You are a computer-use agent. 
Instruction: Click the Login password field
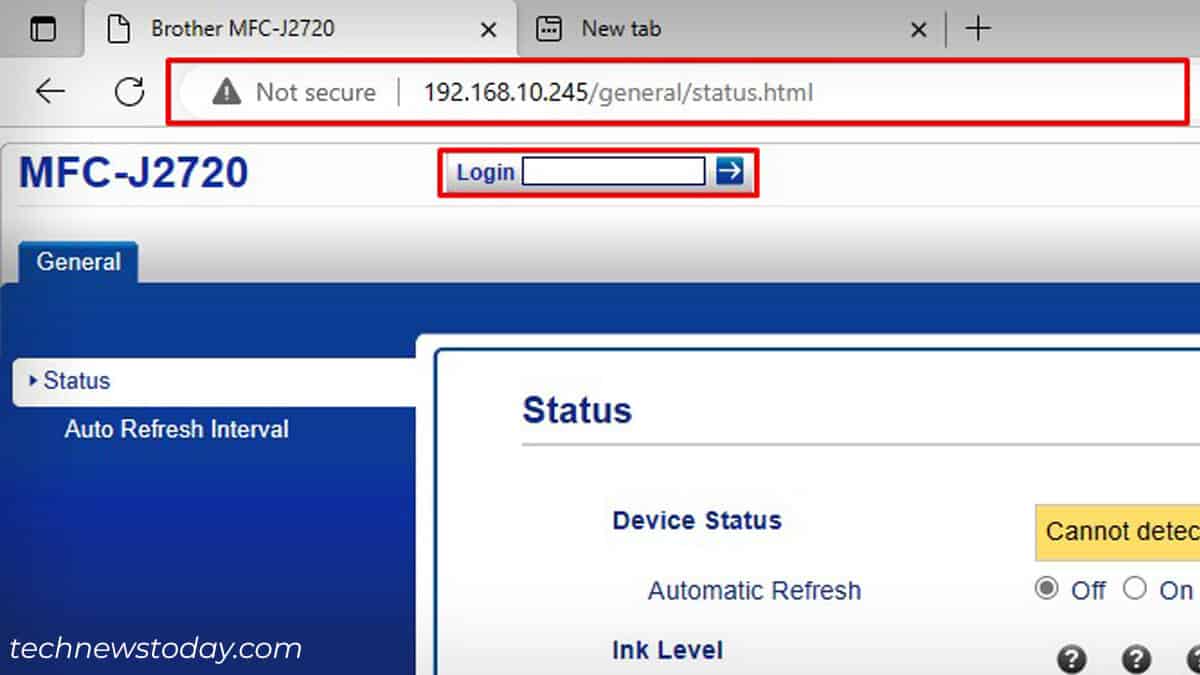point(613,172)
